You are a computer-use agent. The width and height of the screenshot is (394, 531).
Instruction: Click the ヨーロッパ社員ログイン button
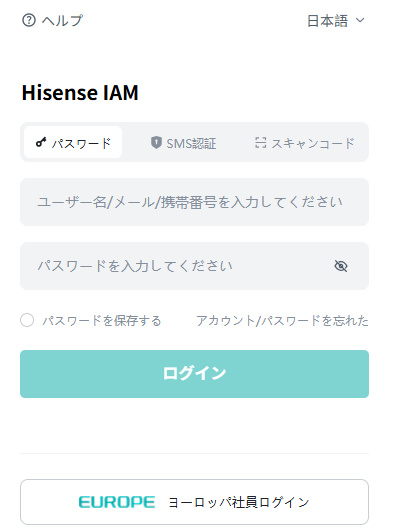194,502
